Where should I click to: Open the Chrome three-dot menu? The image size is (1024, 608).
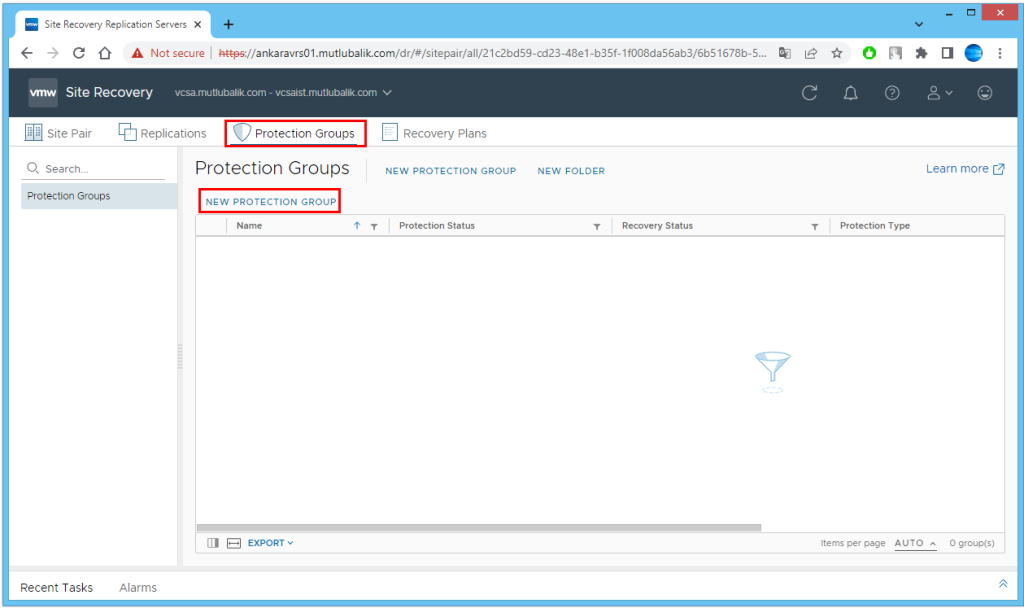[x=1000, y=53]
